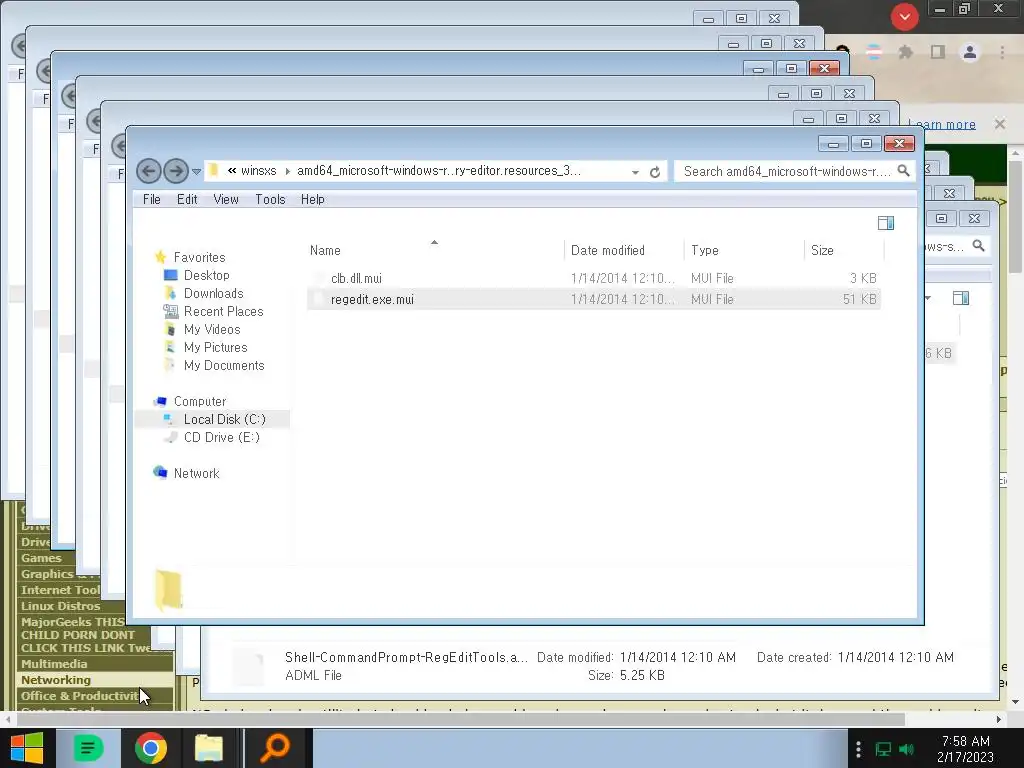Select the regedit.exe.mui file
The width and height of the screenshot is (1024, 768).
tap(594, 299)
